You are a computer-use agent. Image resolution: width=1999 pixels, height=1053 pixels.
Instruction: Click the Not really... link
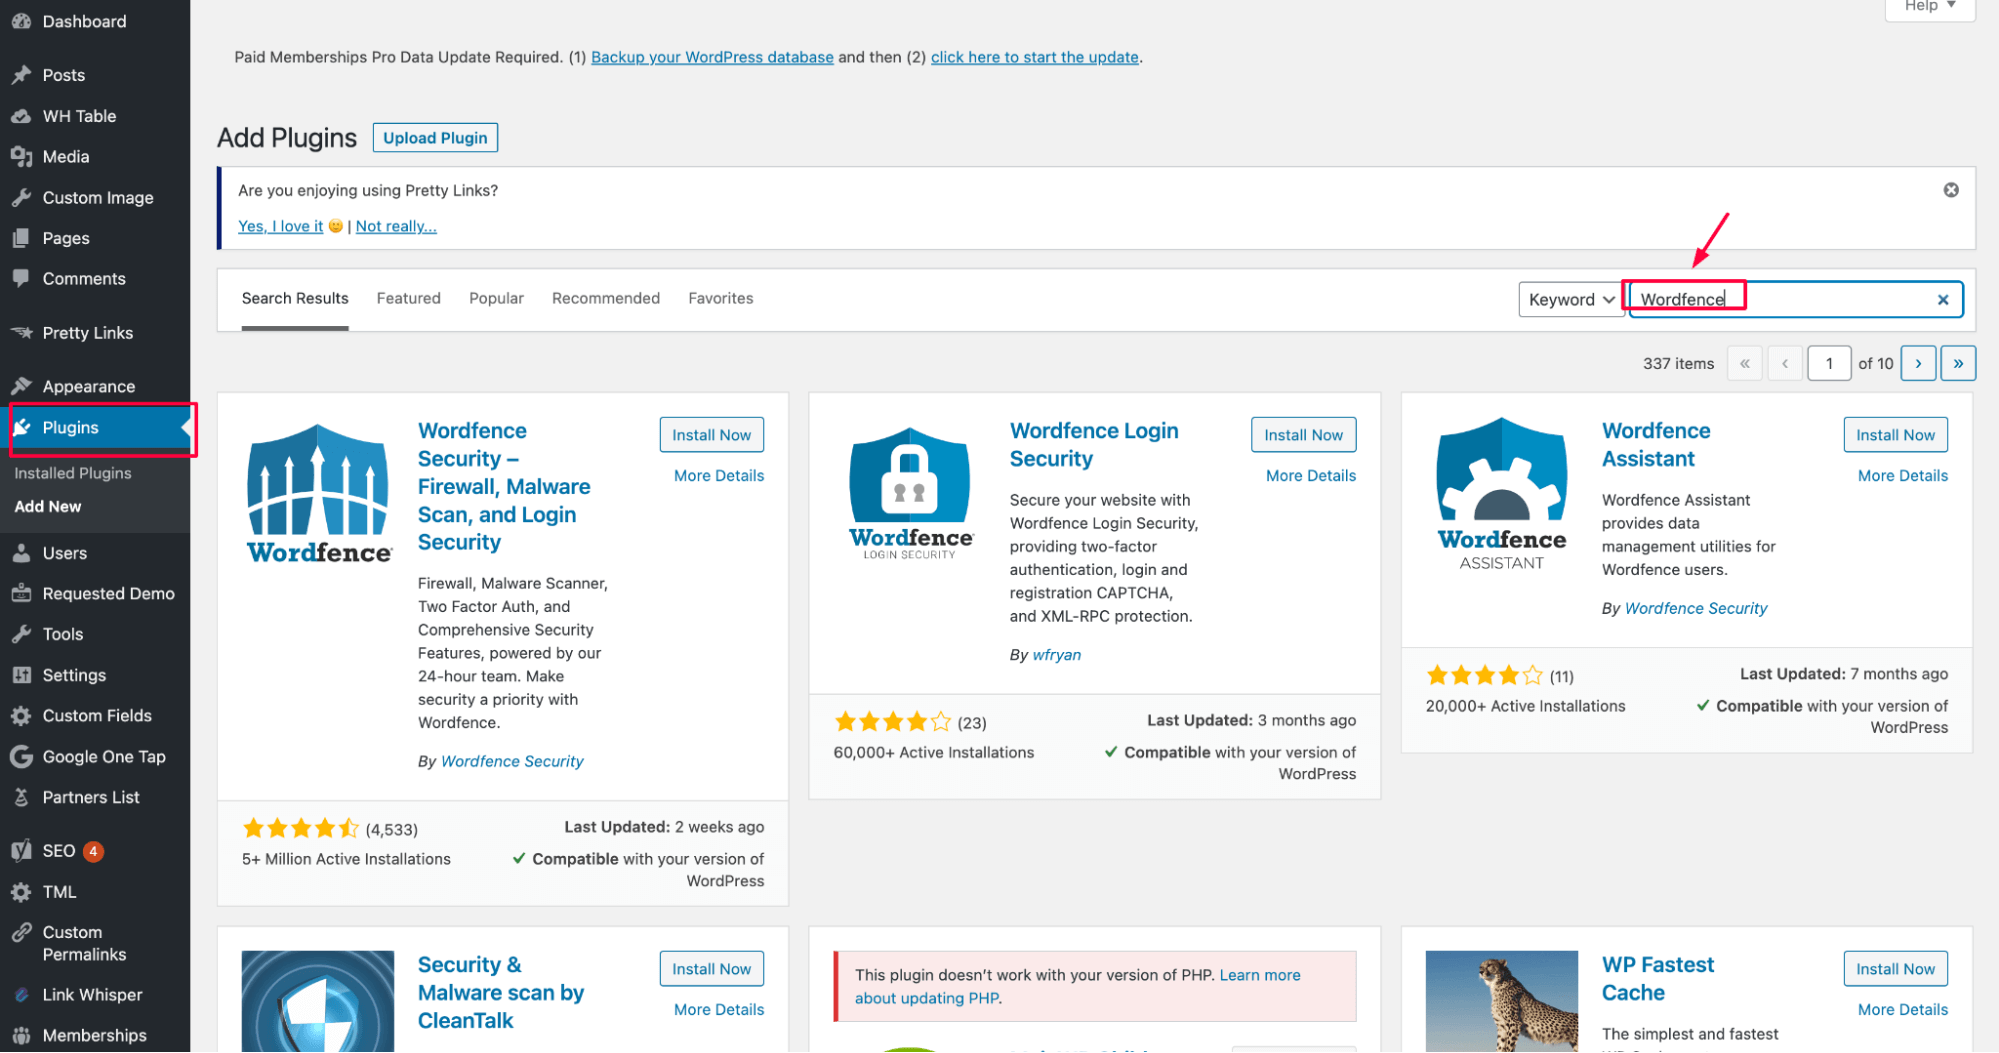(x=396, y=226)
